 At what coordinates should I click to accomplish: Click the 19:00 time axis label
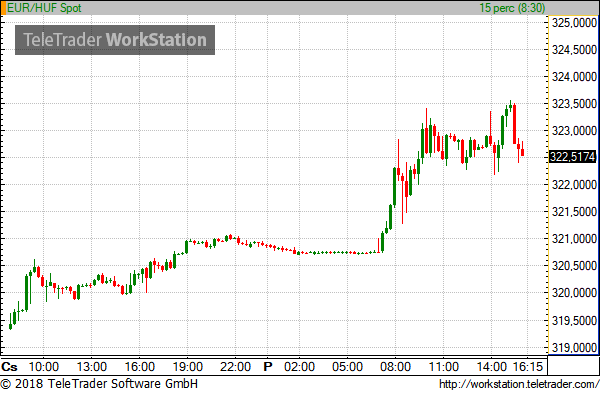[188, 367]
